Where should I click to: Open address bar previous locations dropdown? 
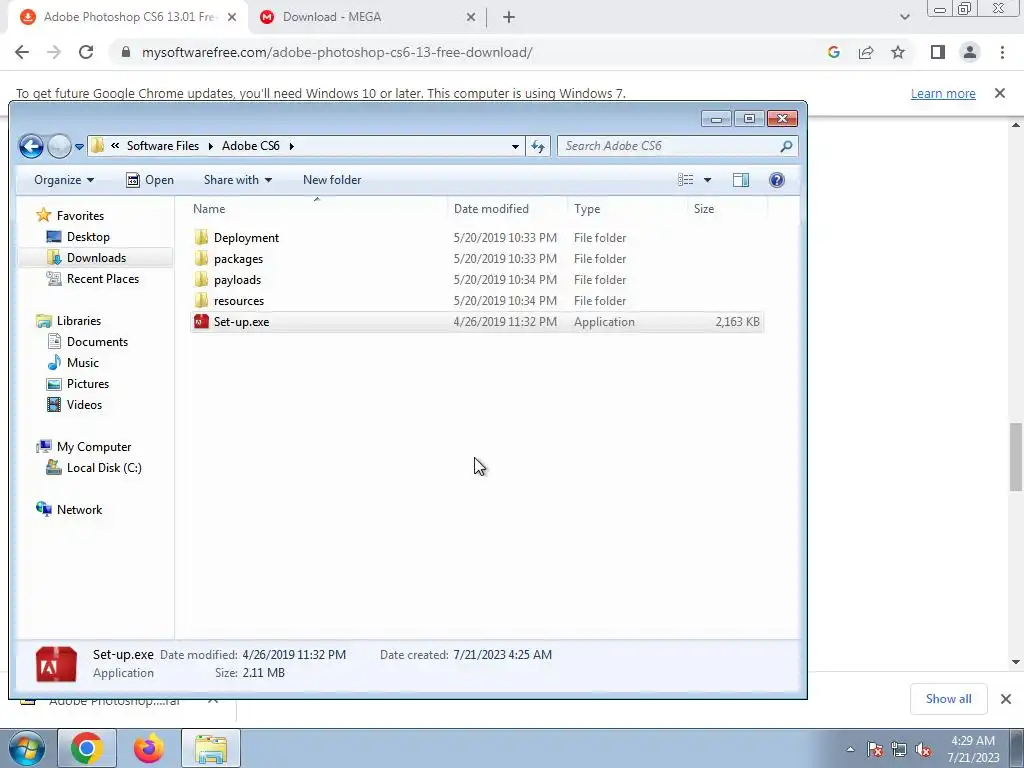coord(515,146)
